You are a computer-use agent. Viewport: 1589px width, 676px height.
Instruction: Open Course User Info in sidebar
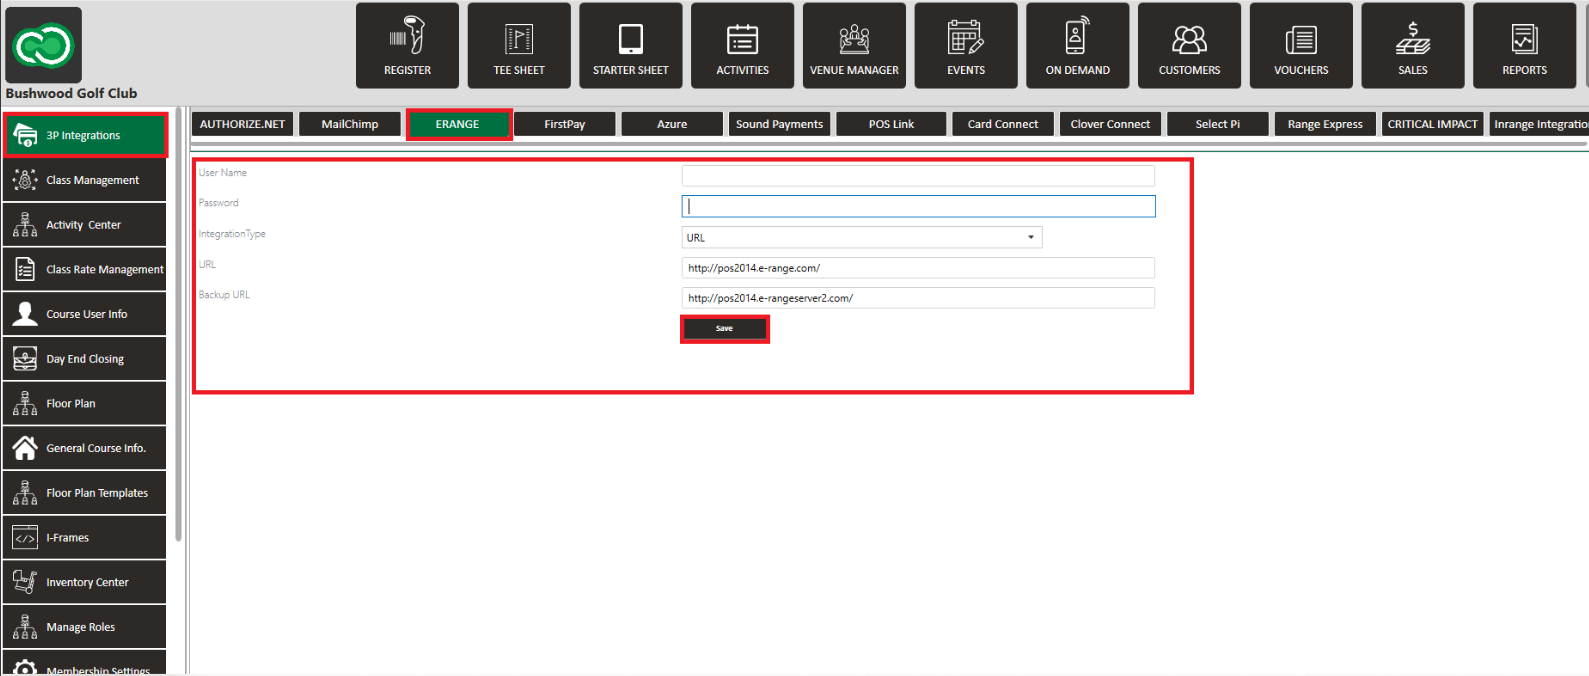tap(85, 314)
